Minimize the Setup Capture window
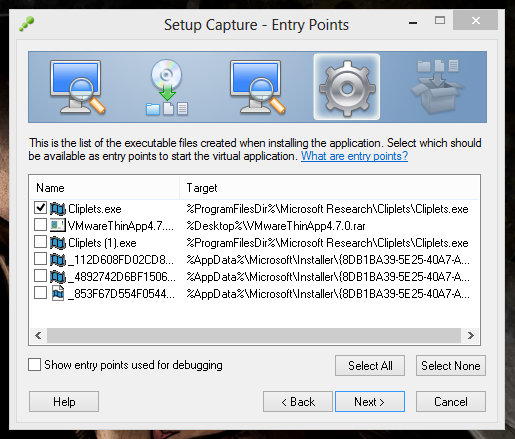Screen dimensions: 515x439 (413, 22)
